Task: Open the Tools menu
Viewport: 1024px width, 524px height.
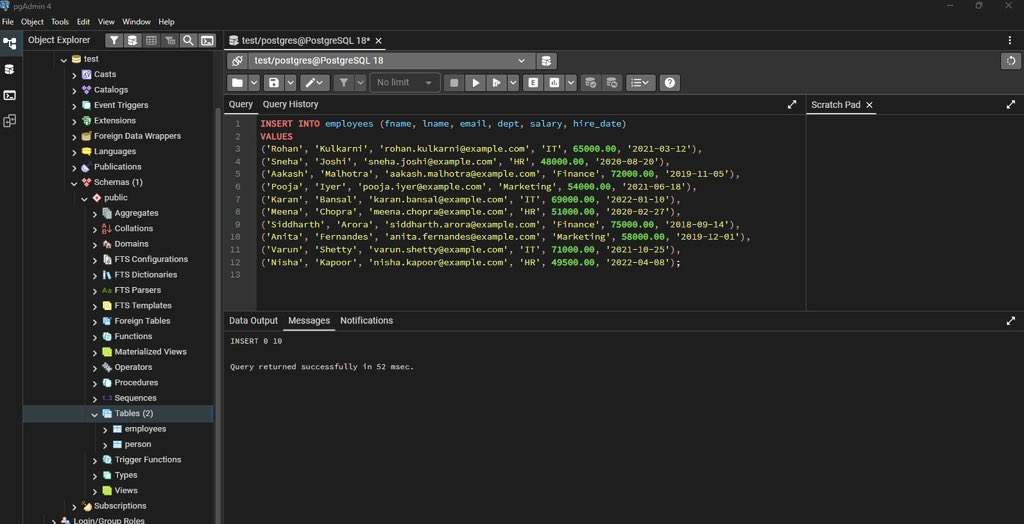Action: pyautogui.click(x=60, y=22)
